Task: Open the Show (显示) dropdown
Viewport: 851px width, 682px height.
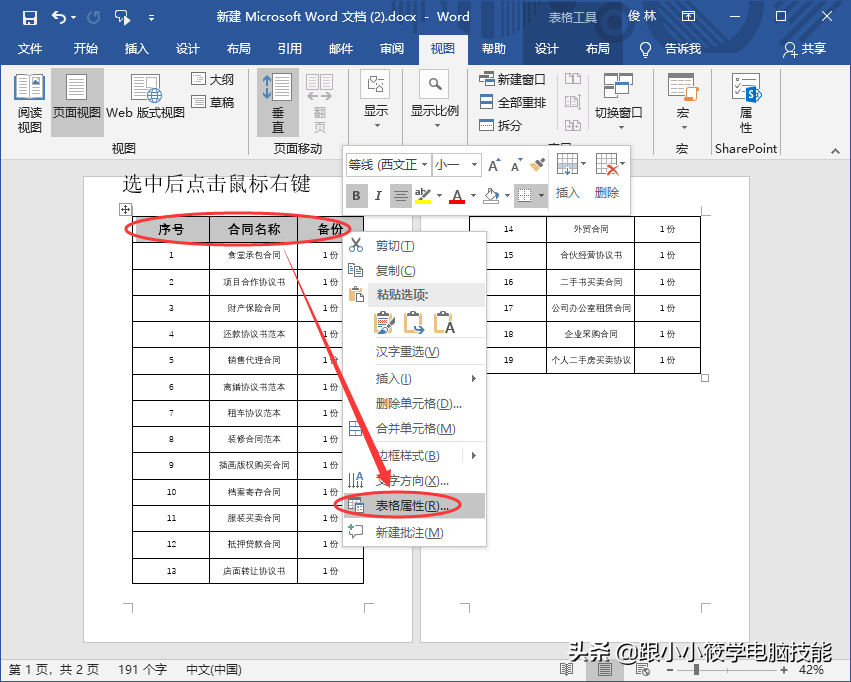Action: (376, 100)
